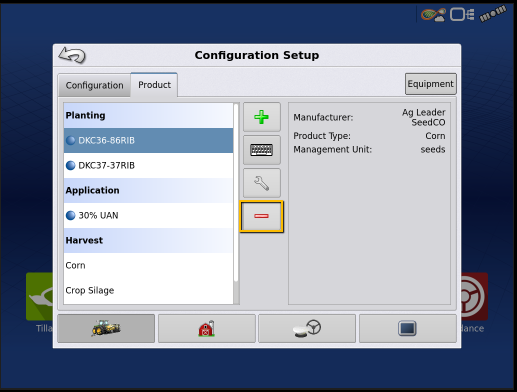
Task: Rename product using the keyboard icon button
Action: point(262,150)
